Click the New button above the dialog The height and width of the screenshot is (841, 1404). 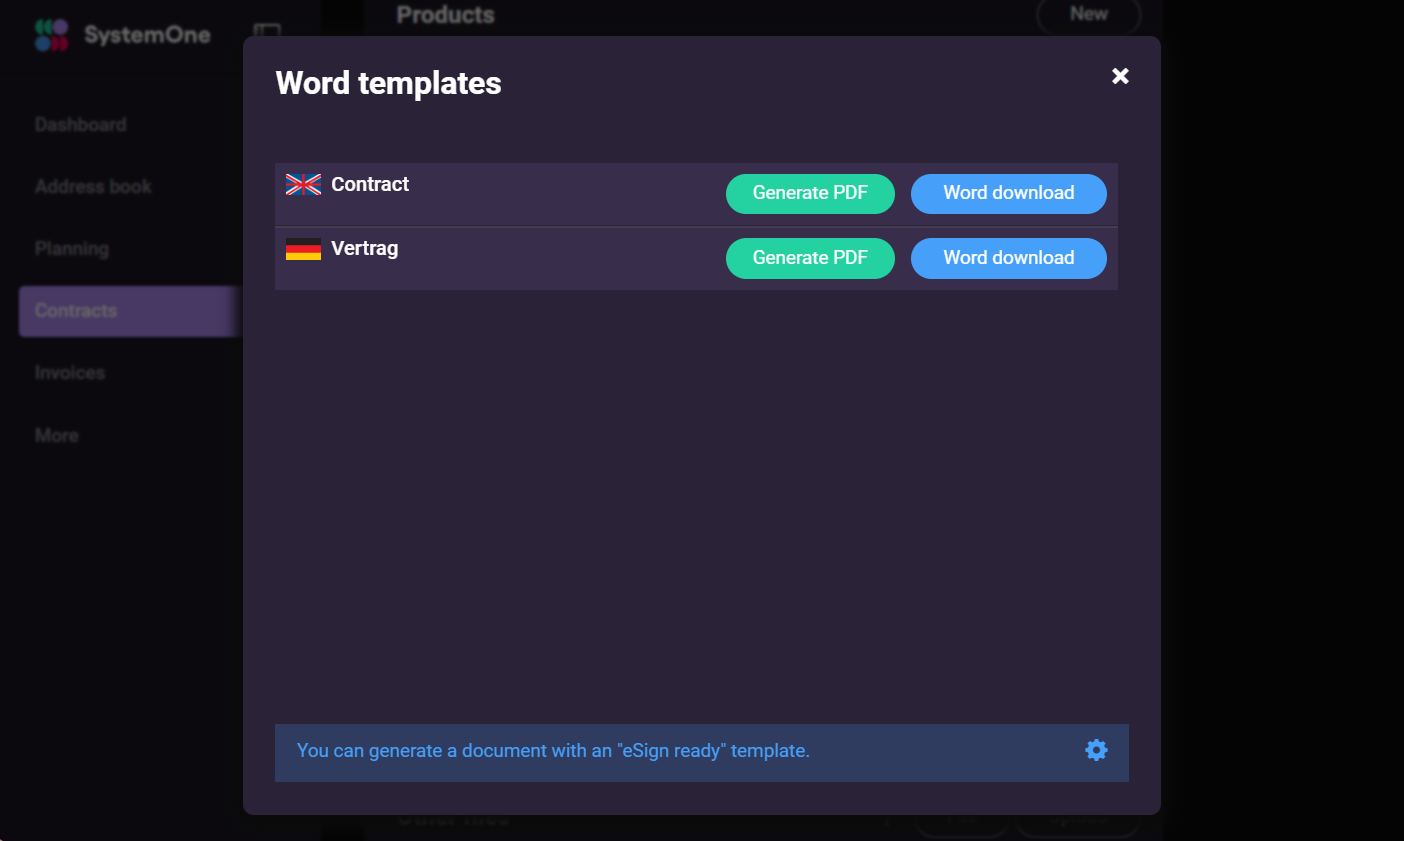click(1088, 14)
